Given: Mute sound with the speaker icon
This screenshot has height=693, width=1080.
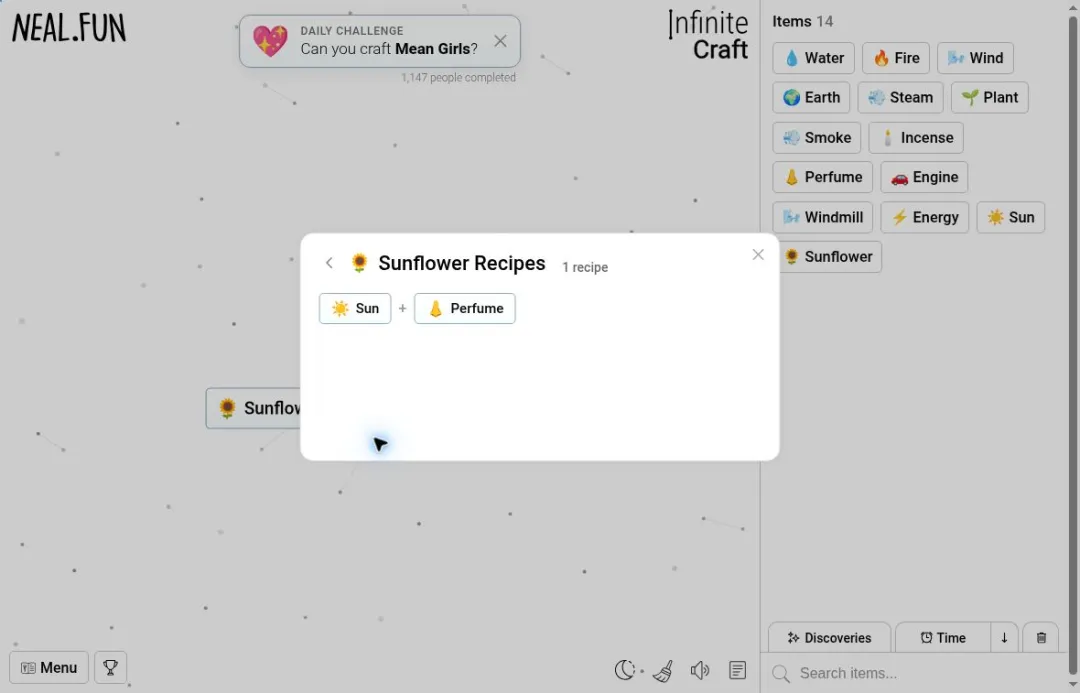Looking at the screenshot, I should (700, 670).
